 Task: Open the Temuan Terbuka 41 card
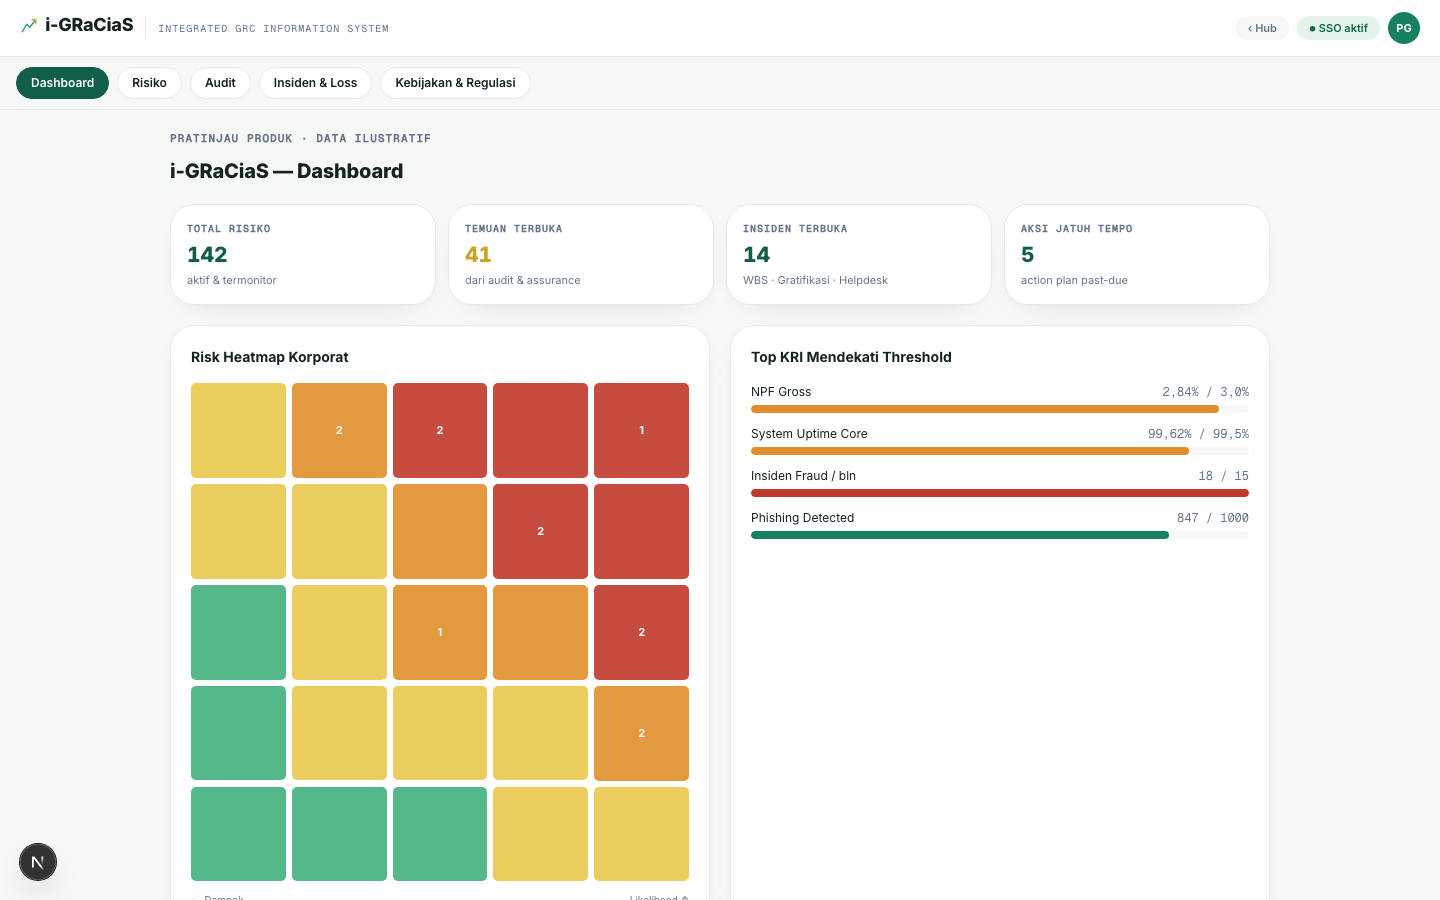click(x=581, y=255)
